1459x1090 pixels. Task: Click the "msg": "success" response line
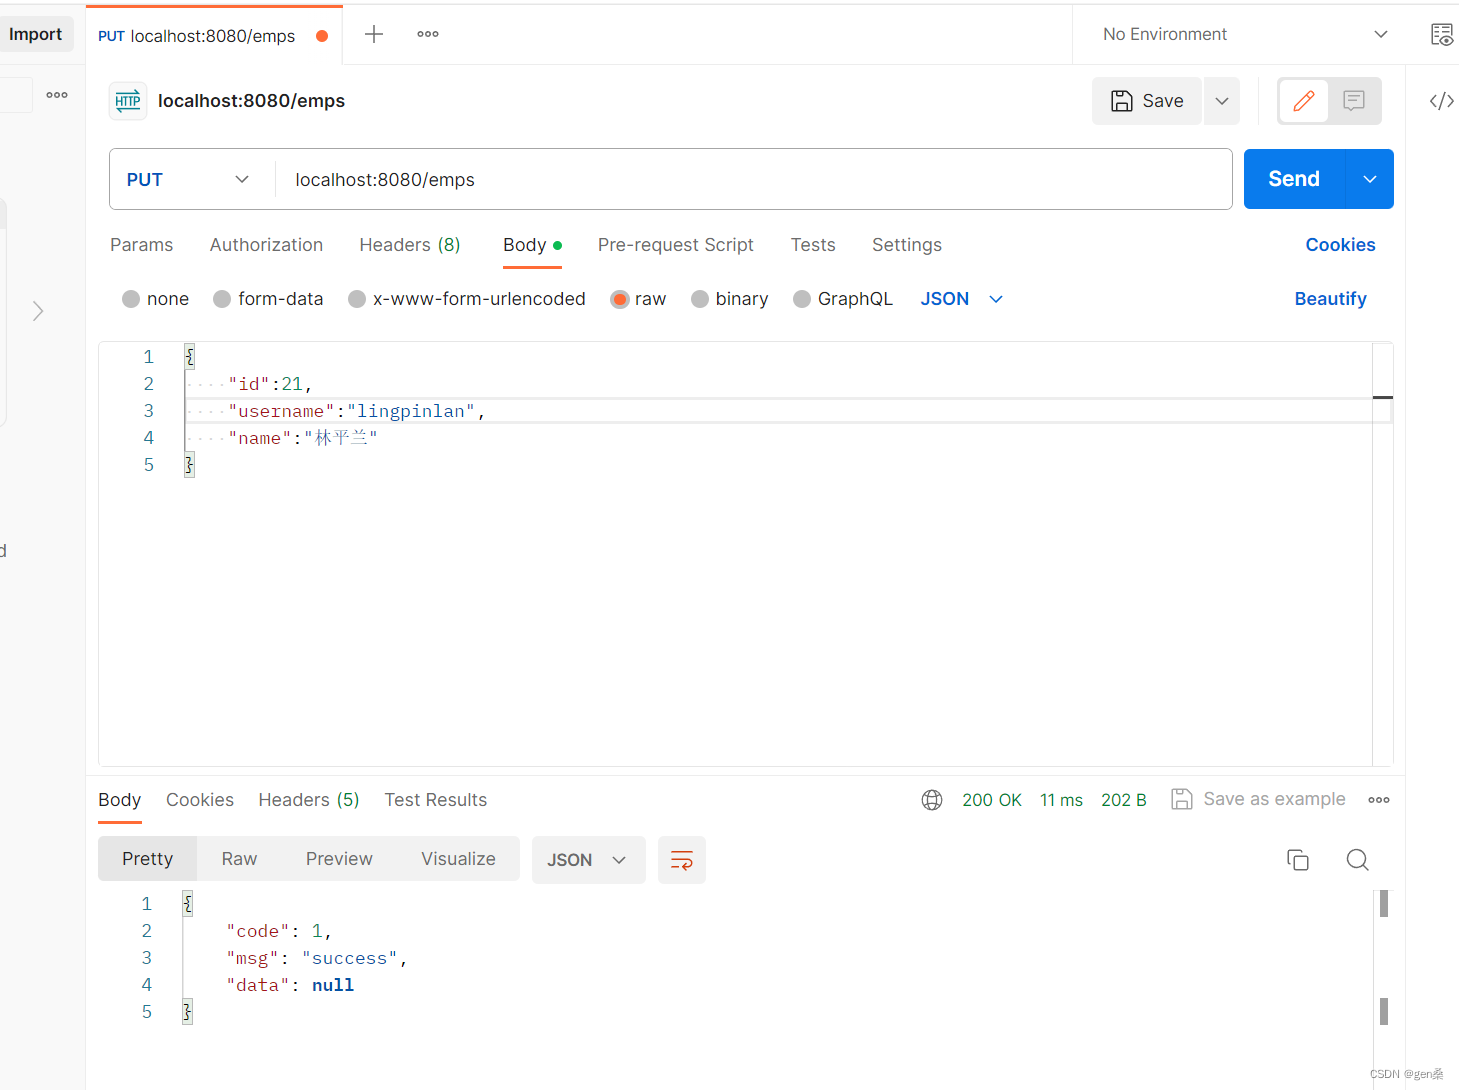tap(317, 958)
